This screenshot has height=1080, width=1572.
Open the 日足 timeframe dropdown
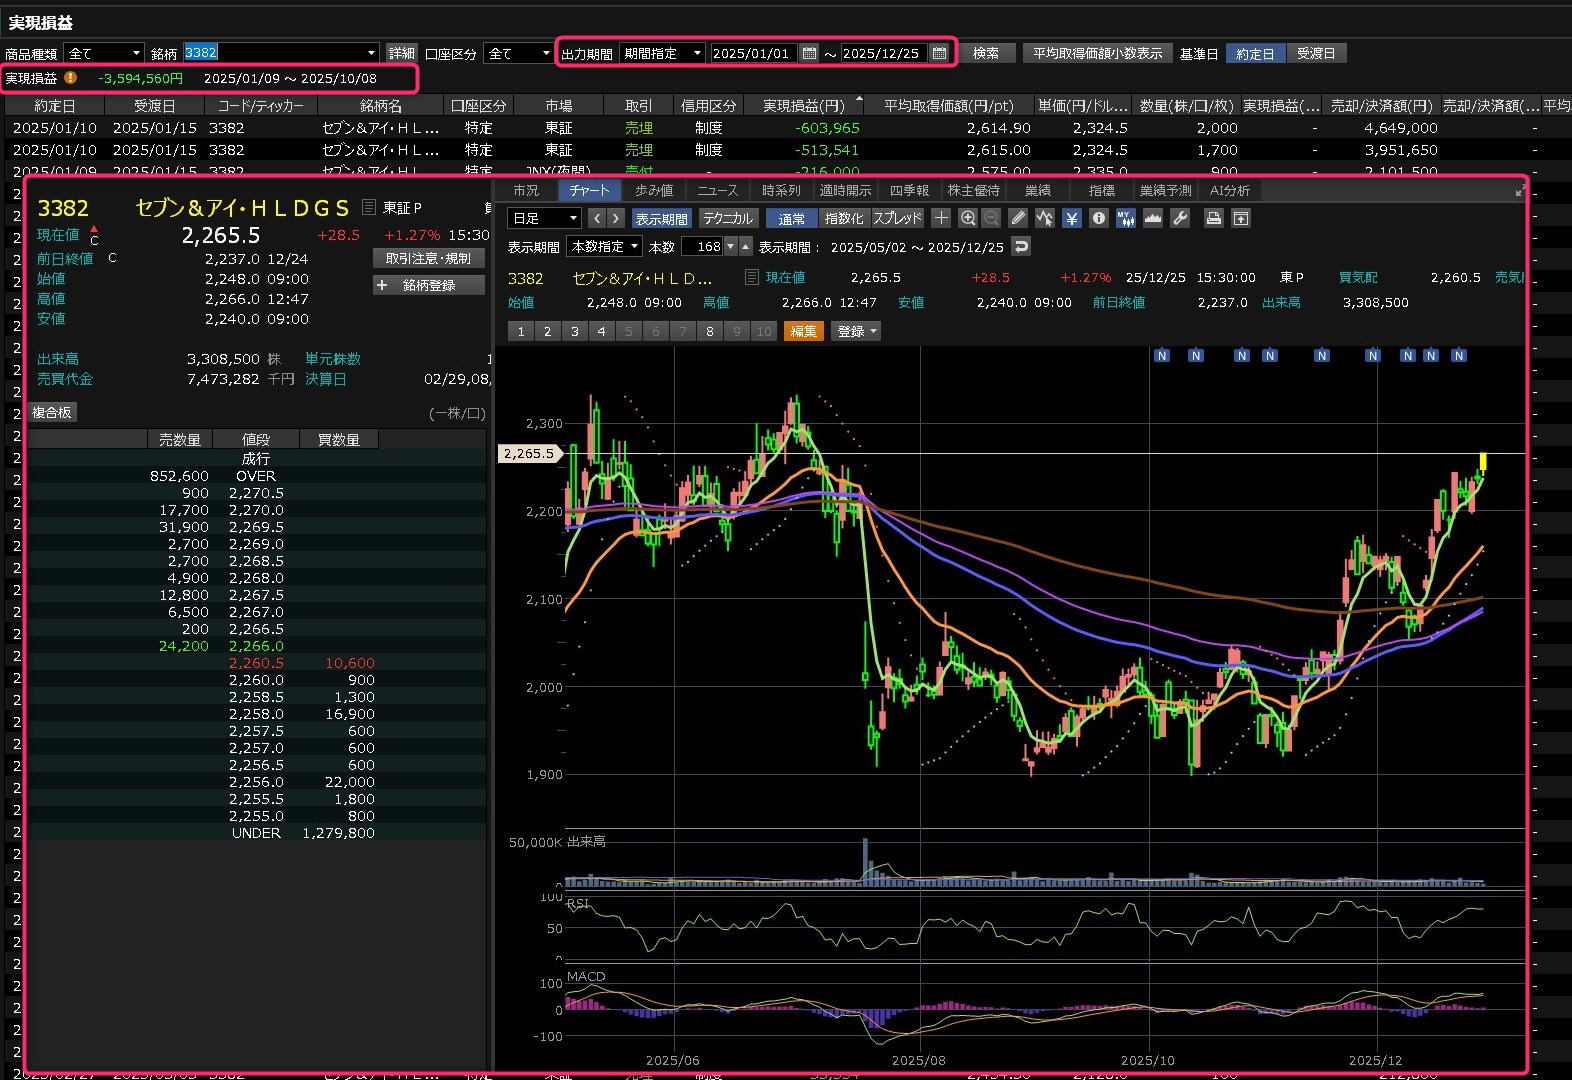click(545, 218)
